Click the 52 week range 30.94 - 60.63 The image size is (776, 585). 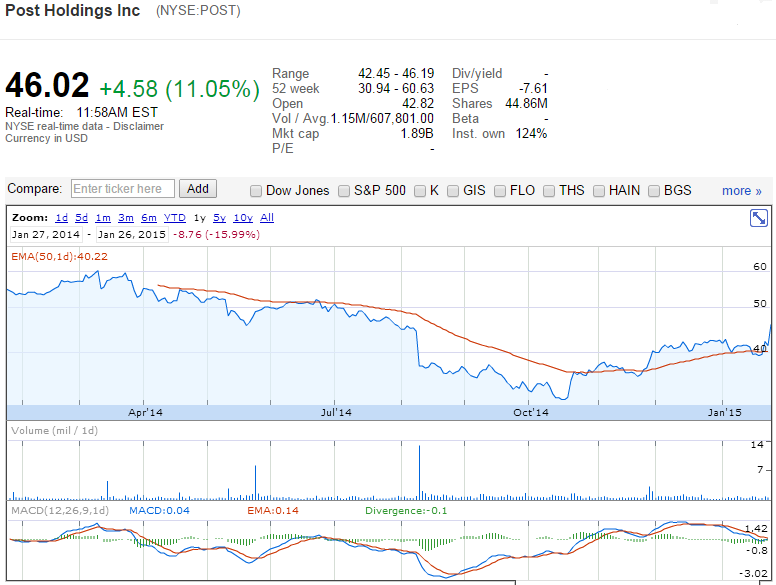pyautogui.click(x=396, y=89)
